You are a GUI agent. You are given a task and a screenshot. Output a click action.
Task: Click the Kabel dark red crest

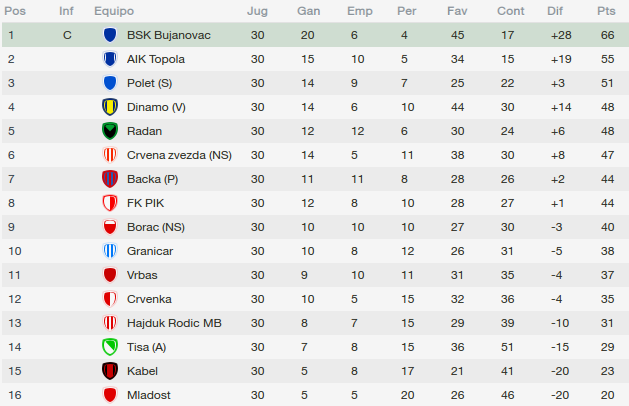110,371
